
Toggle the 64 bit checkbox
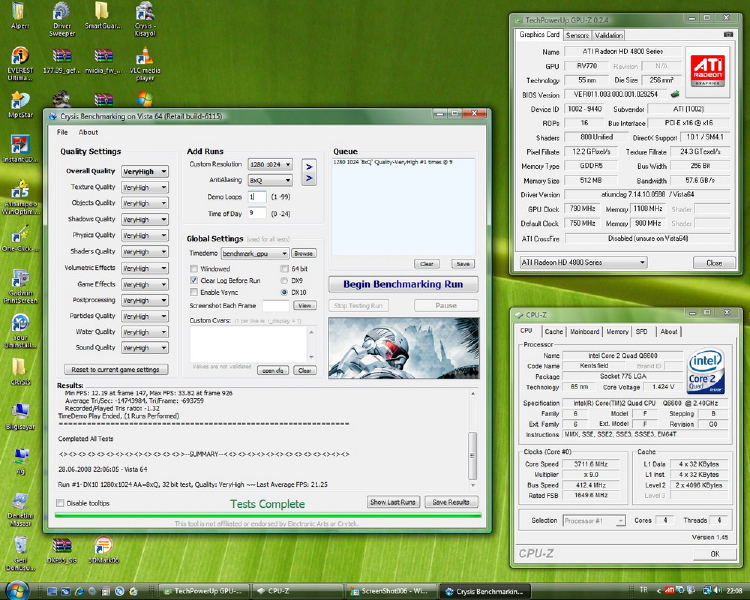tap(284, 268)
